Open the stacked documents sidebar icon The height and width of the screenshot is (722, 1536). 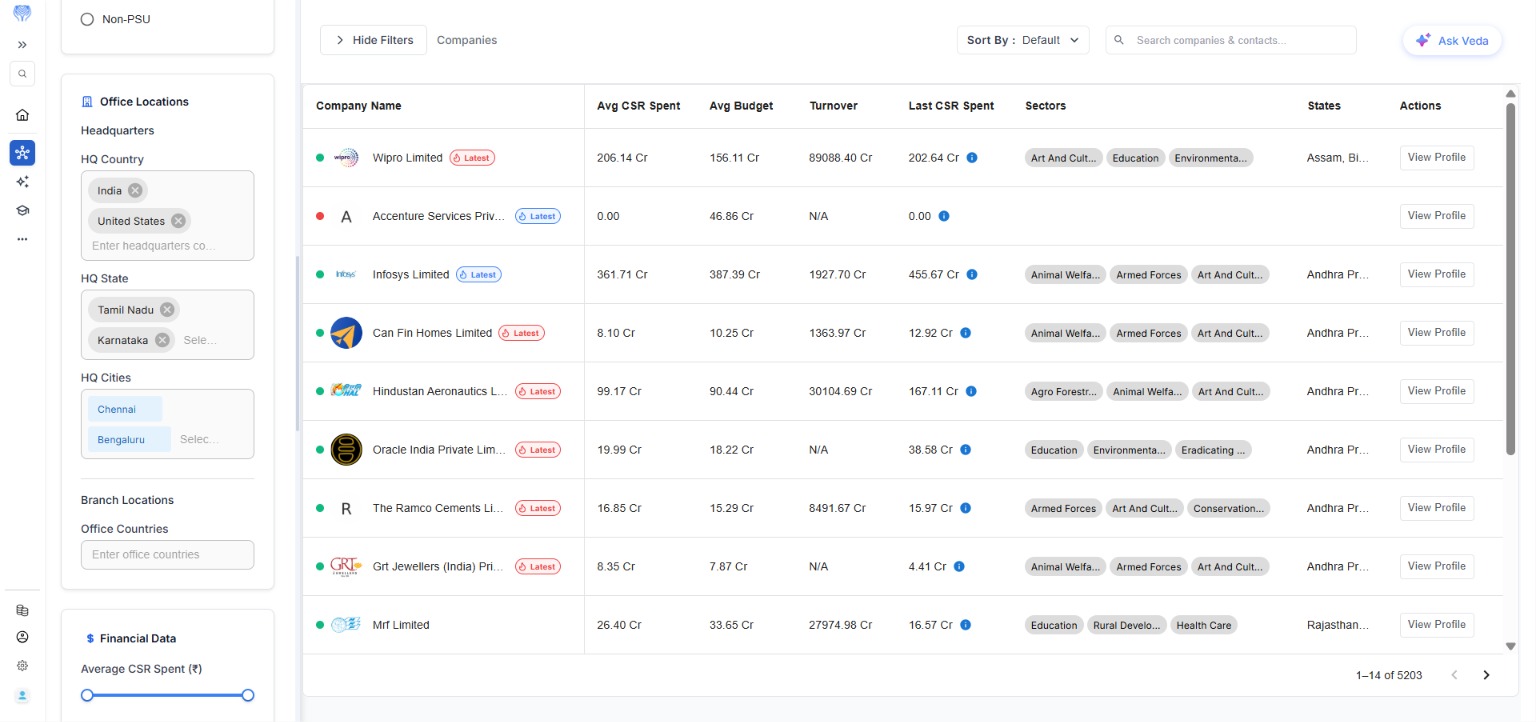[22, 610]
